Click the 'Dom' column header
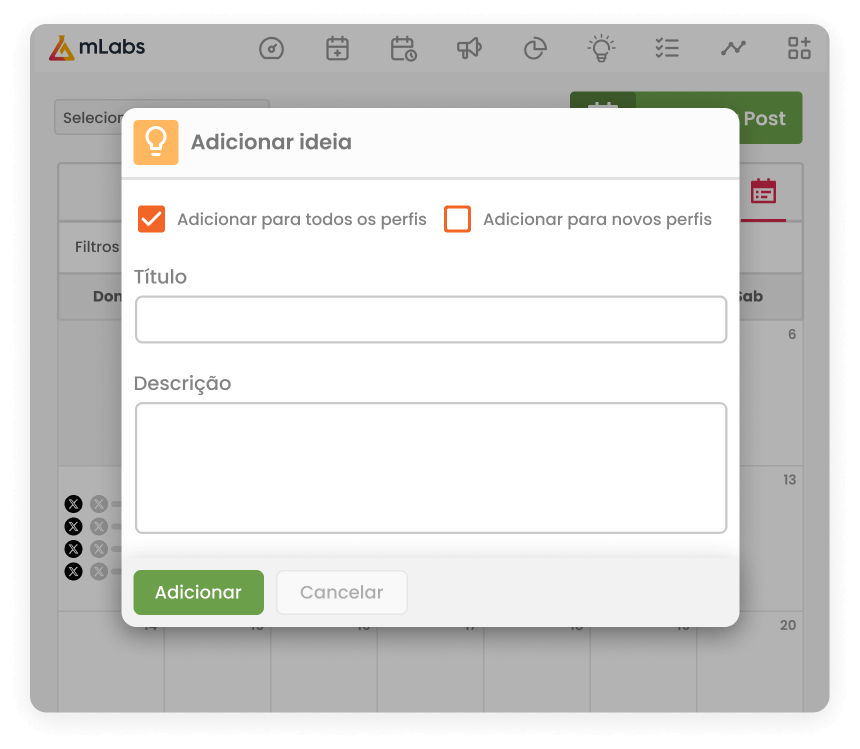Image resolution: width=860 pixels, height=749 pixels. tap(107, 296)
